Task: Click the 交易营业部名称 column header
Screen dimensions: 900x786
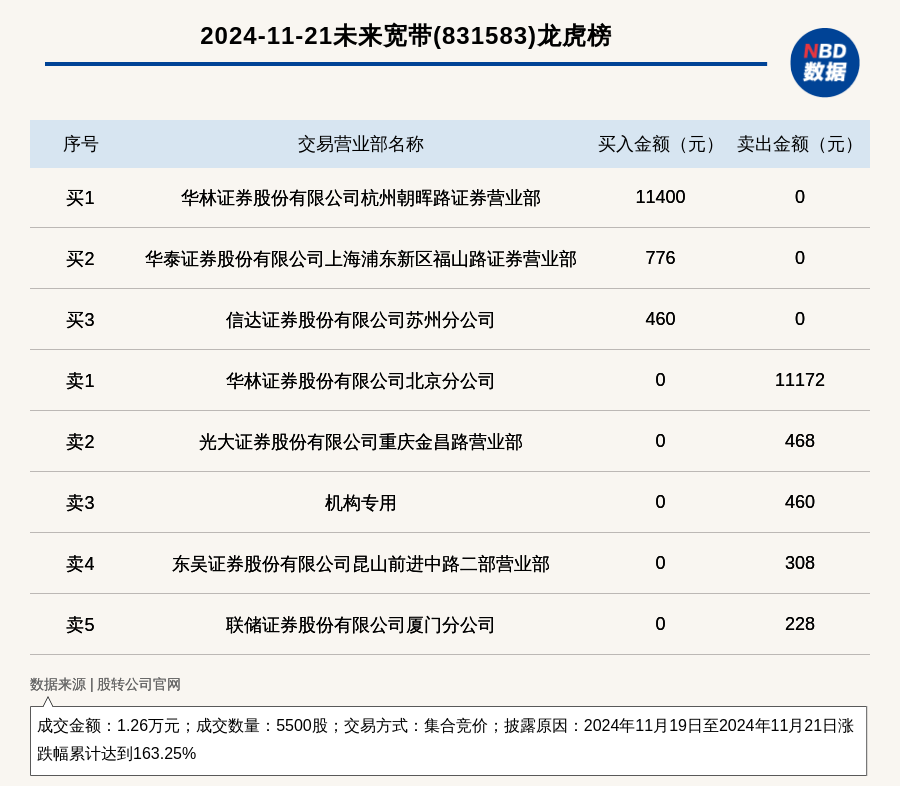Action: pyautogui.click(x=360, y=144)
